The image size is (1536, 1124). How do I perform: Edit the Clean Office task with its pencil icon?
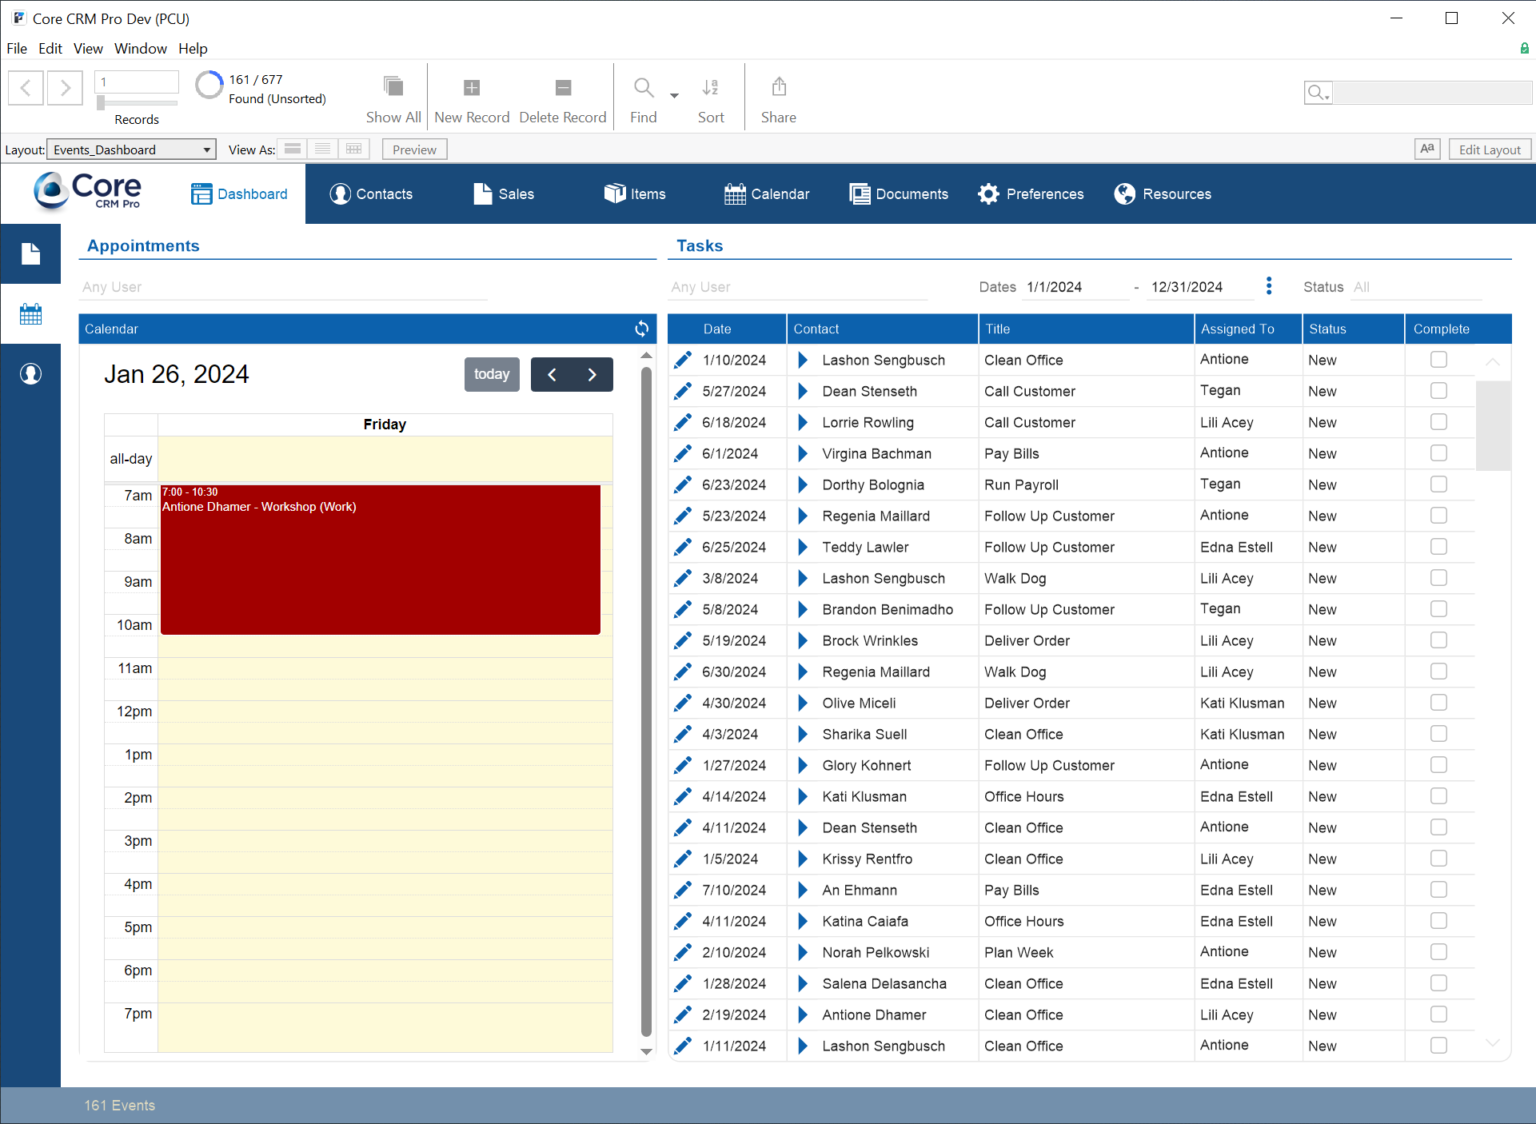click(682, 359)
